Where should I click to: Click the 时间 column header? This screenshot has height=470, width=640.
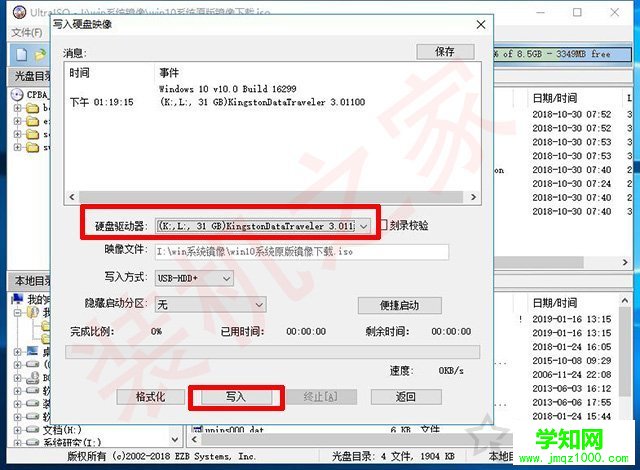pyautogui.click(x=79, y=73)
